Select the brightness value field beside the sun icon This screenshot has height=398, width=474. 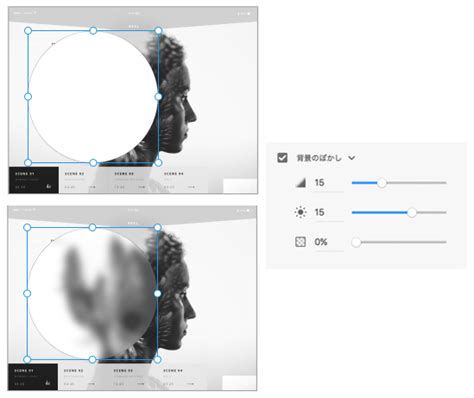point(328,212)
